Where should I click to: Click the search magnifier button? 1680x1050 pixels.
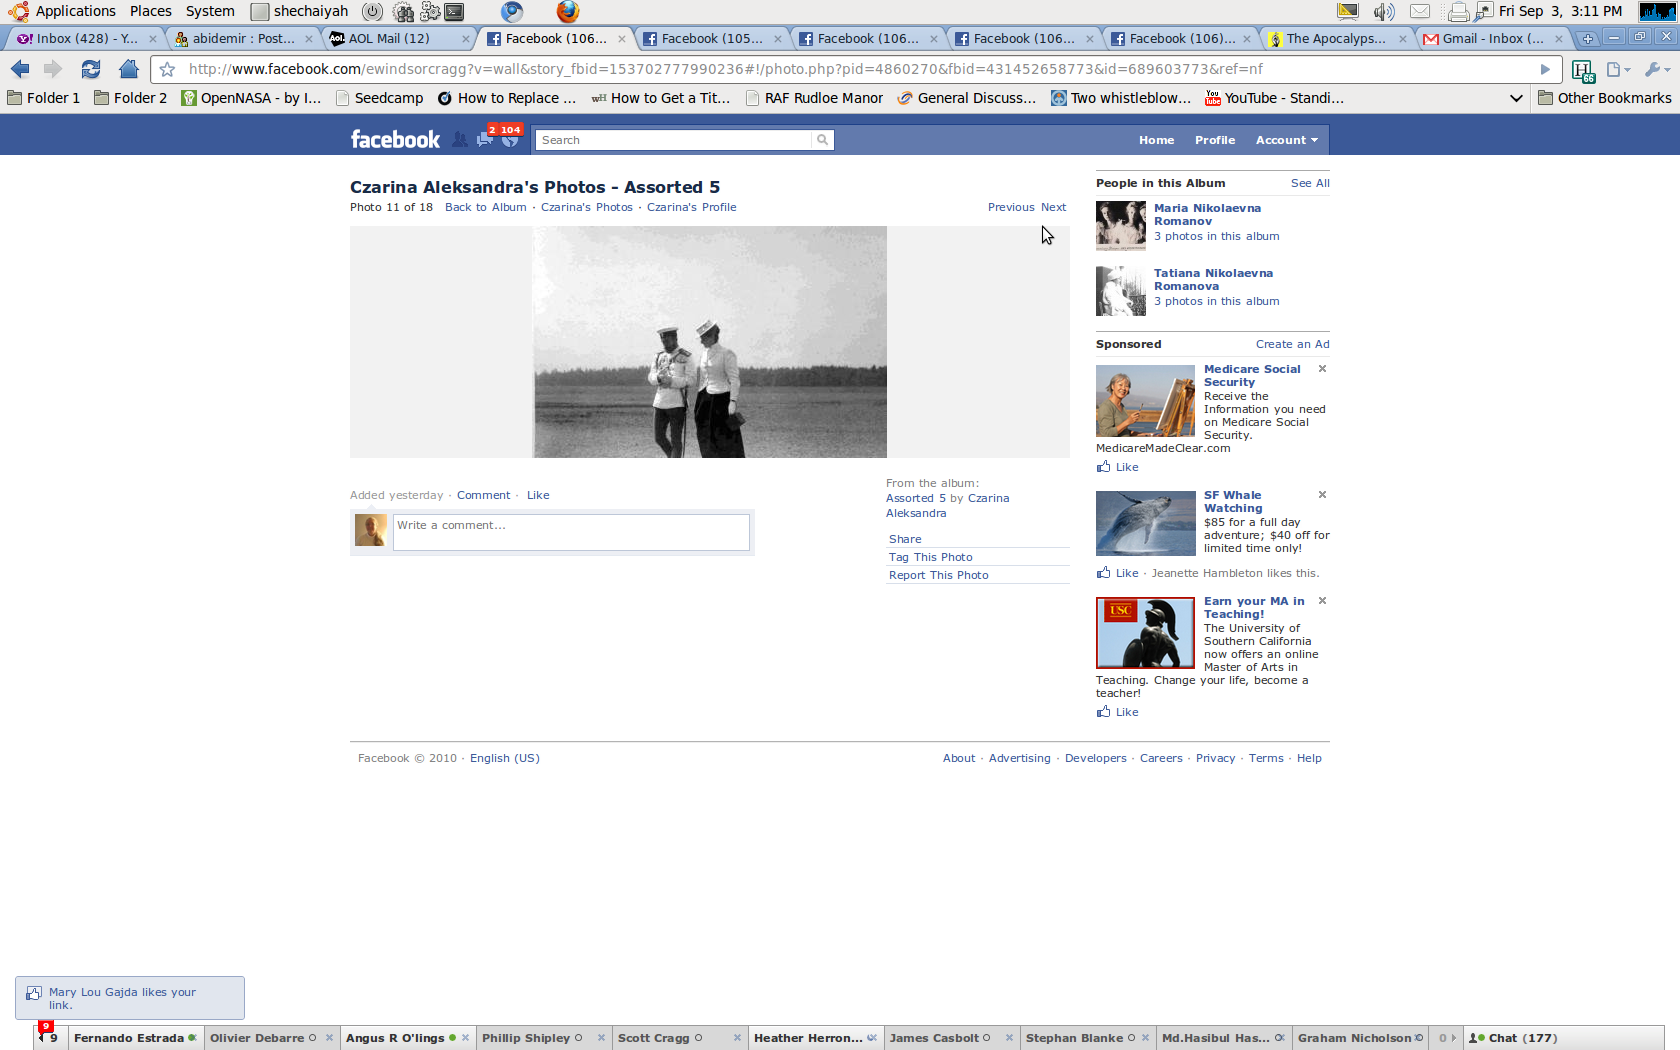tap(822, 140)
